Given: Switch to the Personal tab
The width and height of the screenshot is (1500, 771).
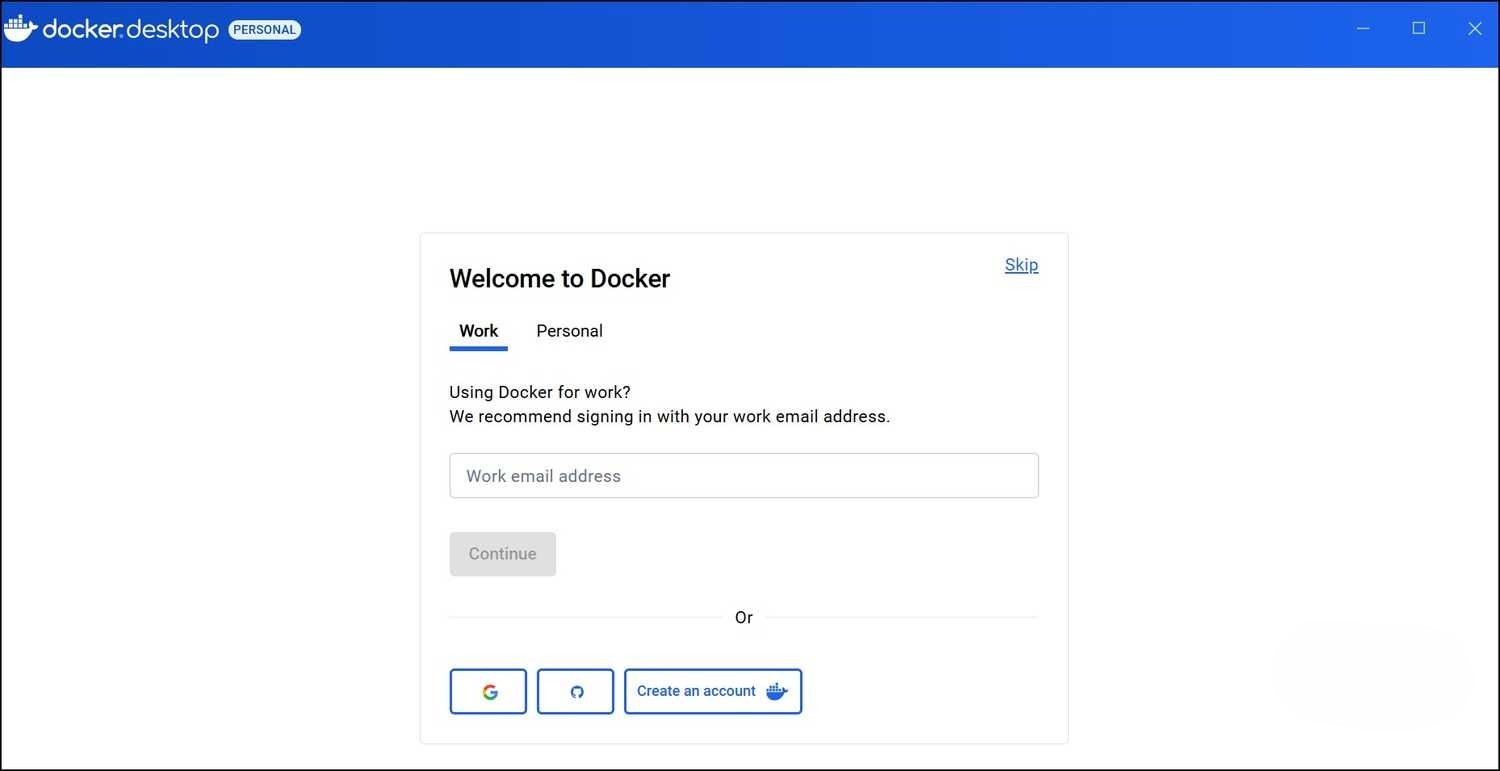Looking at the screenshot, I should tap(569, 331).
